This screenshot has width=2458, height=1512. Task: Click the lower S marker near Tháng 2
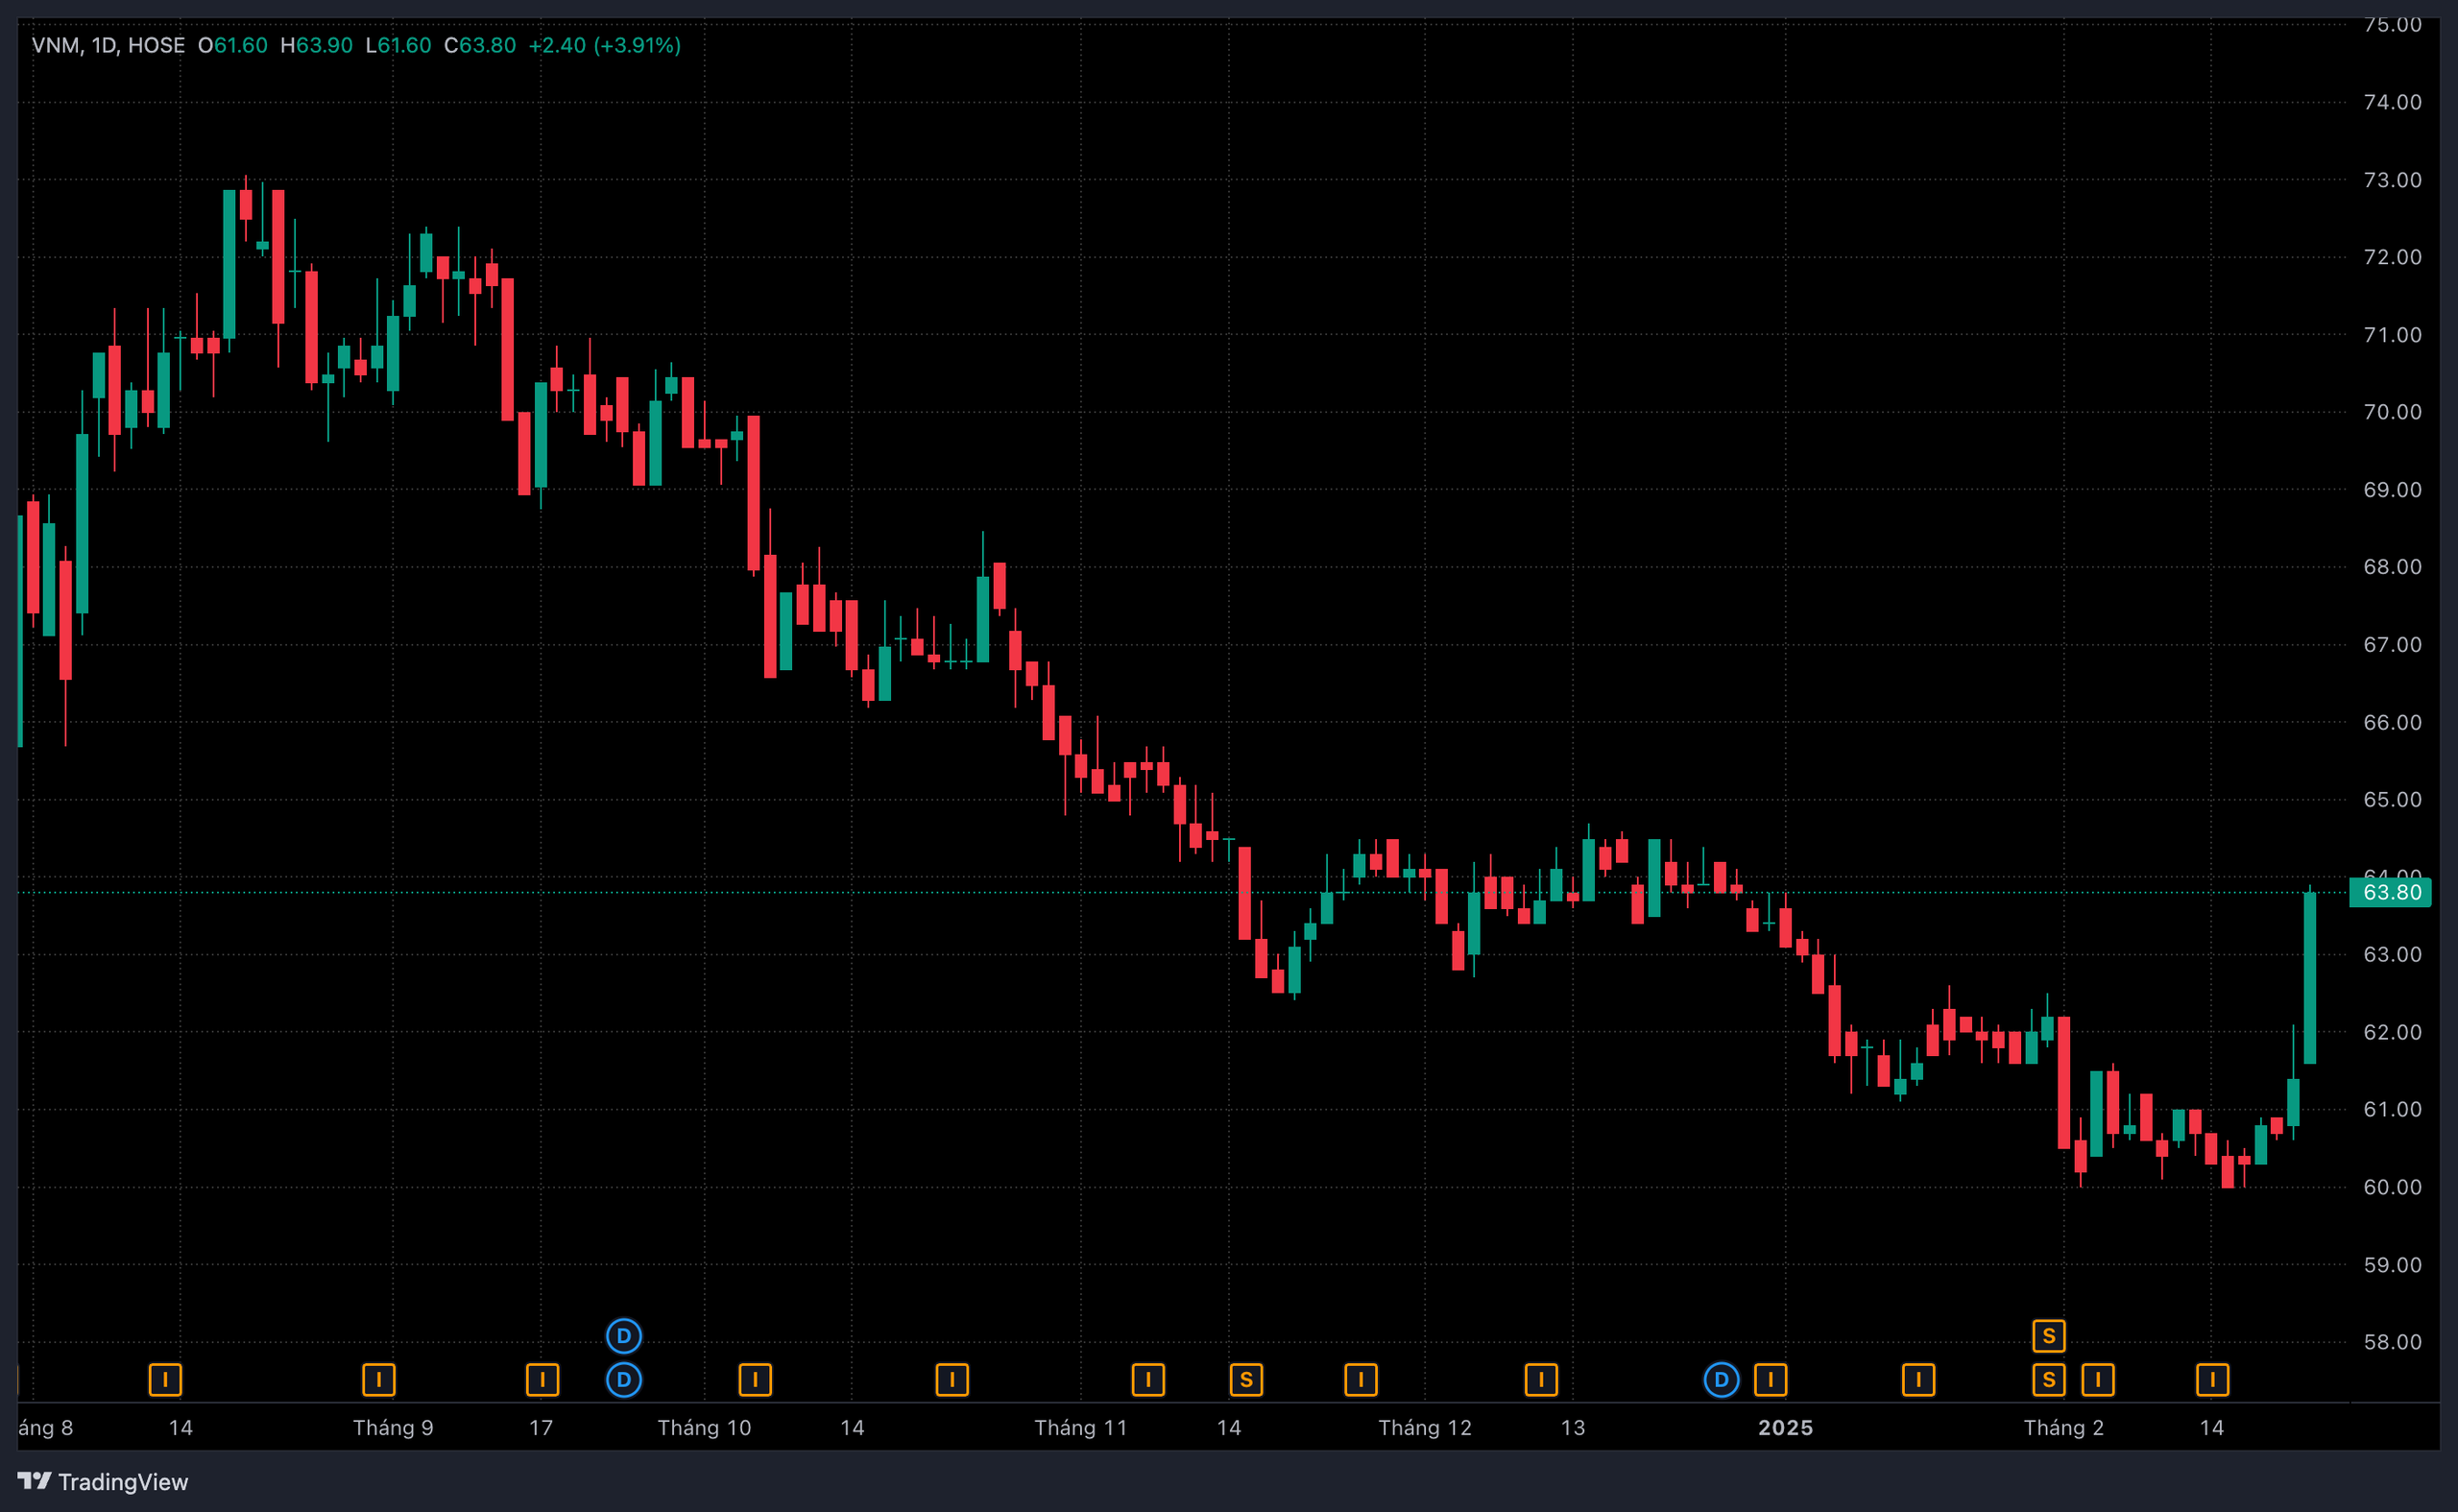coord(2049,1380)
